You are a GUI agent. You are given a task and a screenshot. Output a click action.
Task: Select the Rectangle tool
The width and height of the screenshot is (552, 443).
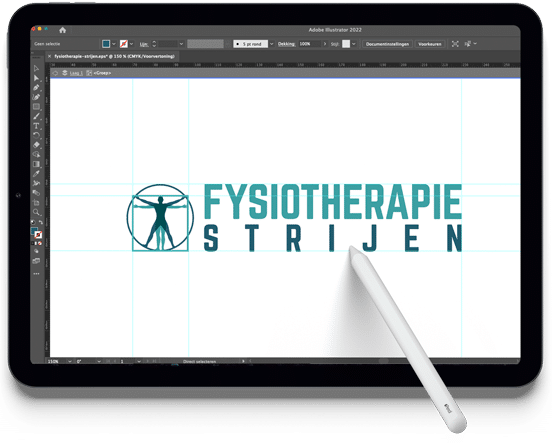pyautogui.click(x=36, y=106)
